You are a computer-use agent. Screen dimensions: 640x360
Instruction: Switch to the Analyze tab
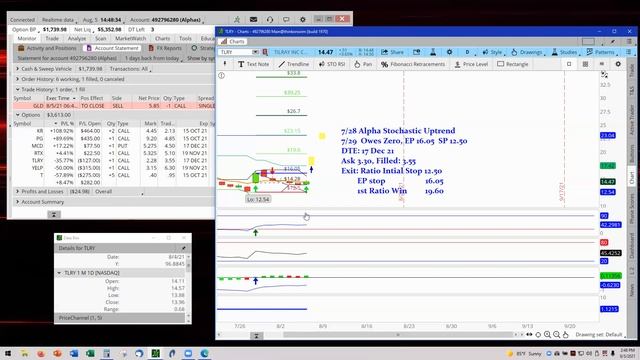pos(77,38)
